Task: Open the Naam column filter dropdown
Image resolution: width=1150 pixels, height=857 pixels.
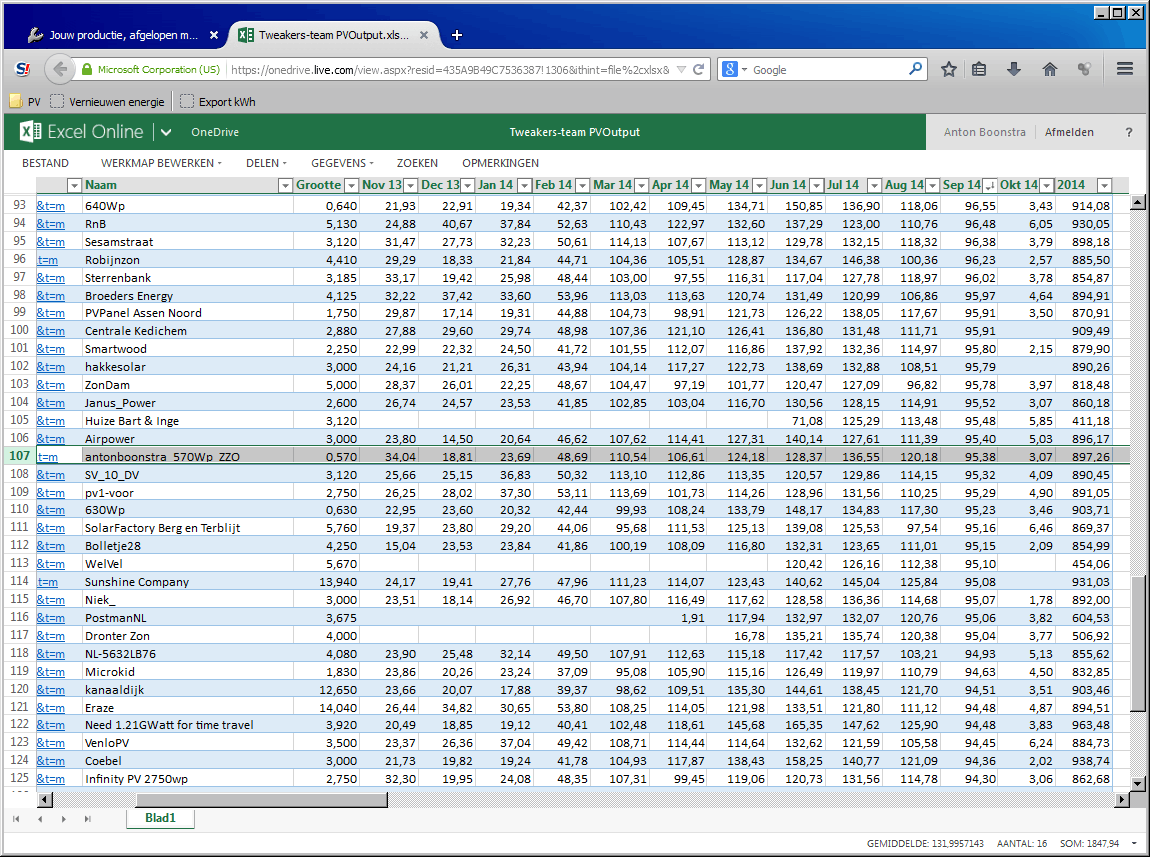Action: pyautogui.click(x=285, y=185)
